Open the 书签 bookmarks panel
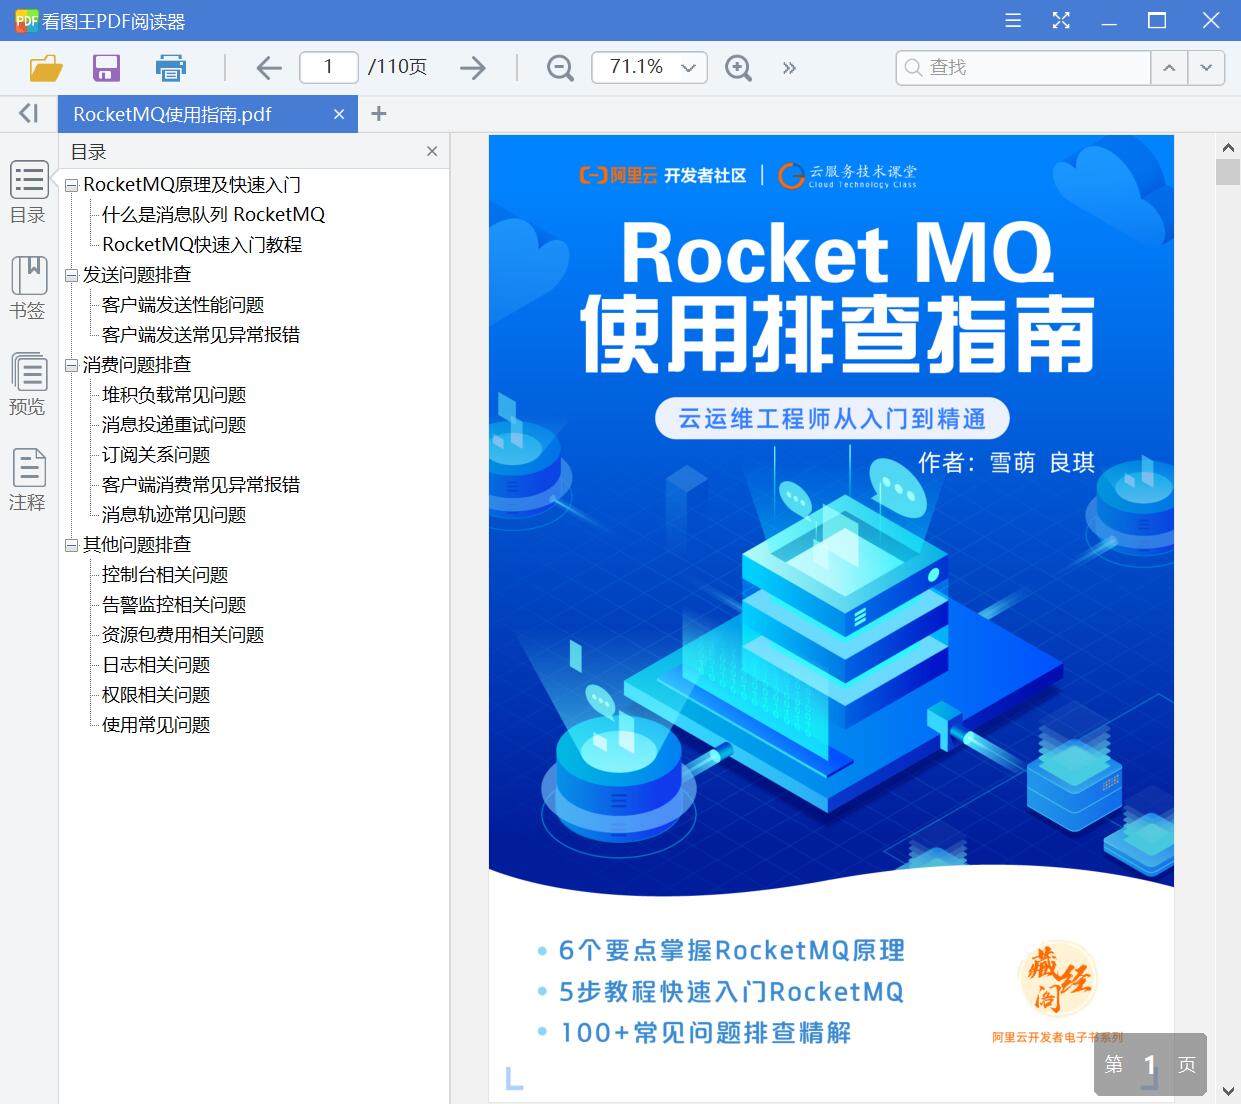This screenshot has height=1104, width=1241. pos(28,288)
